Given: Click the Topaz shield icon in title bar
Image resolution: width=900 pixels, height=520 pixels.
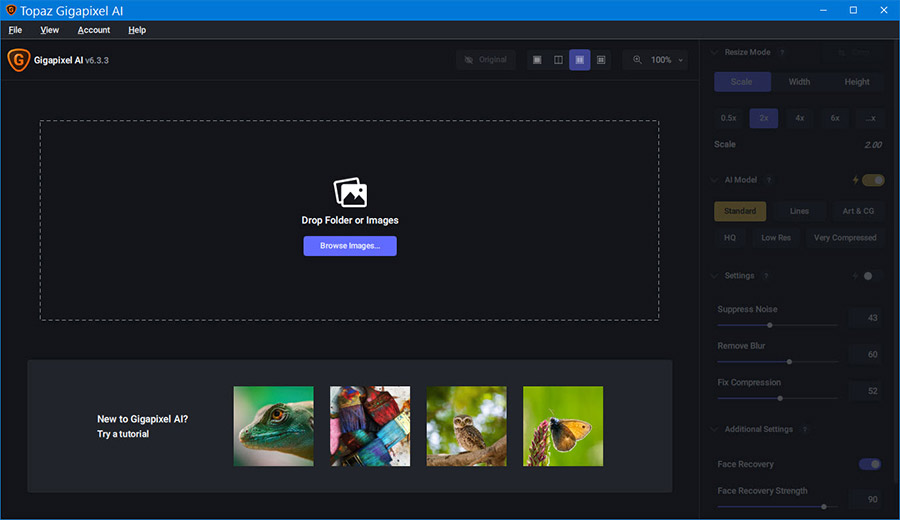Looking at the screenshot, I should [10, 10].
